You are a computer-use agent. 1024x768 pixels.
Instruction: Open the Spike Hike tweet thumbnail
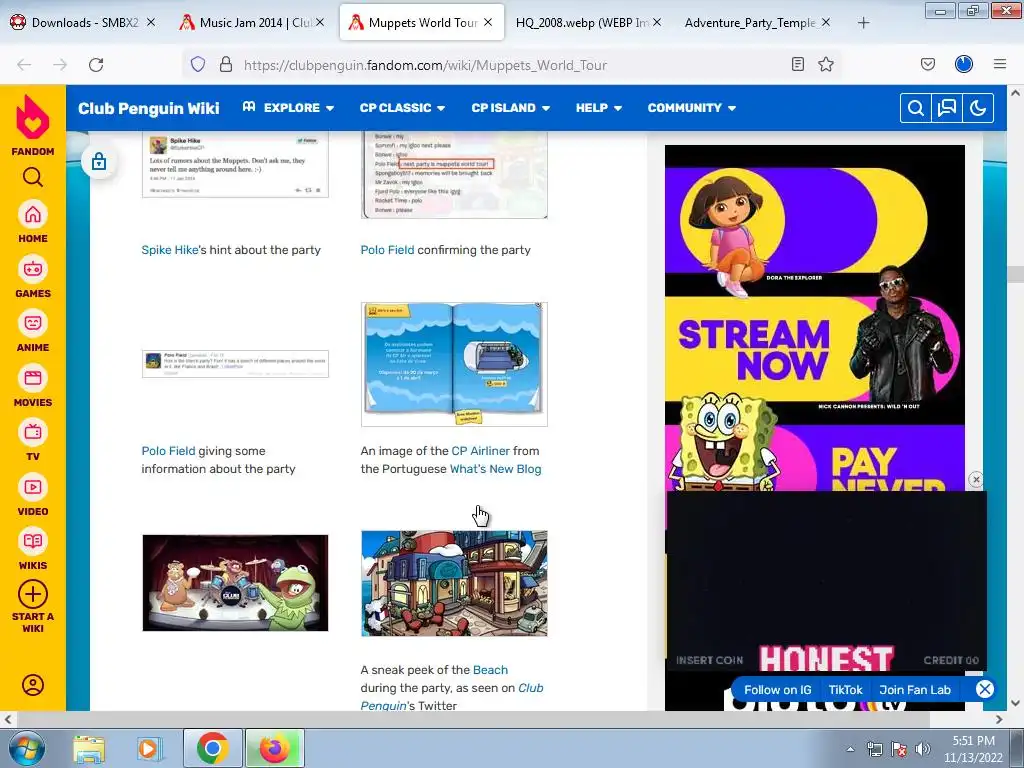click(235, 164)
